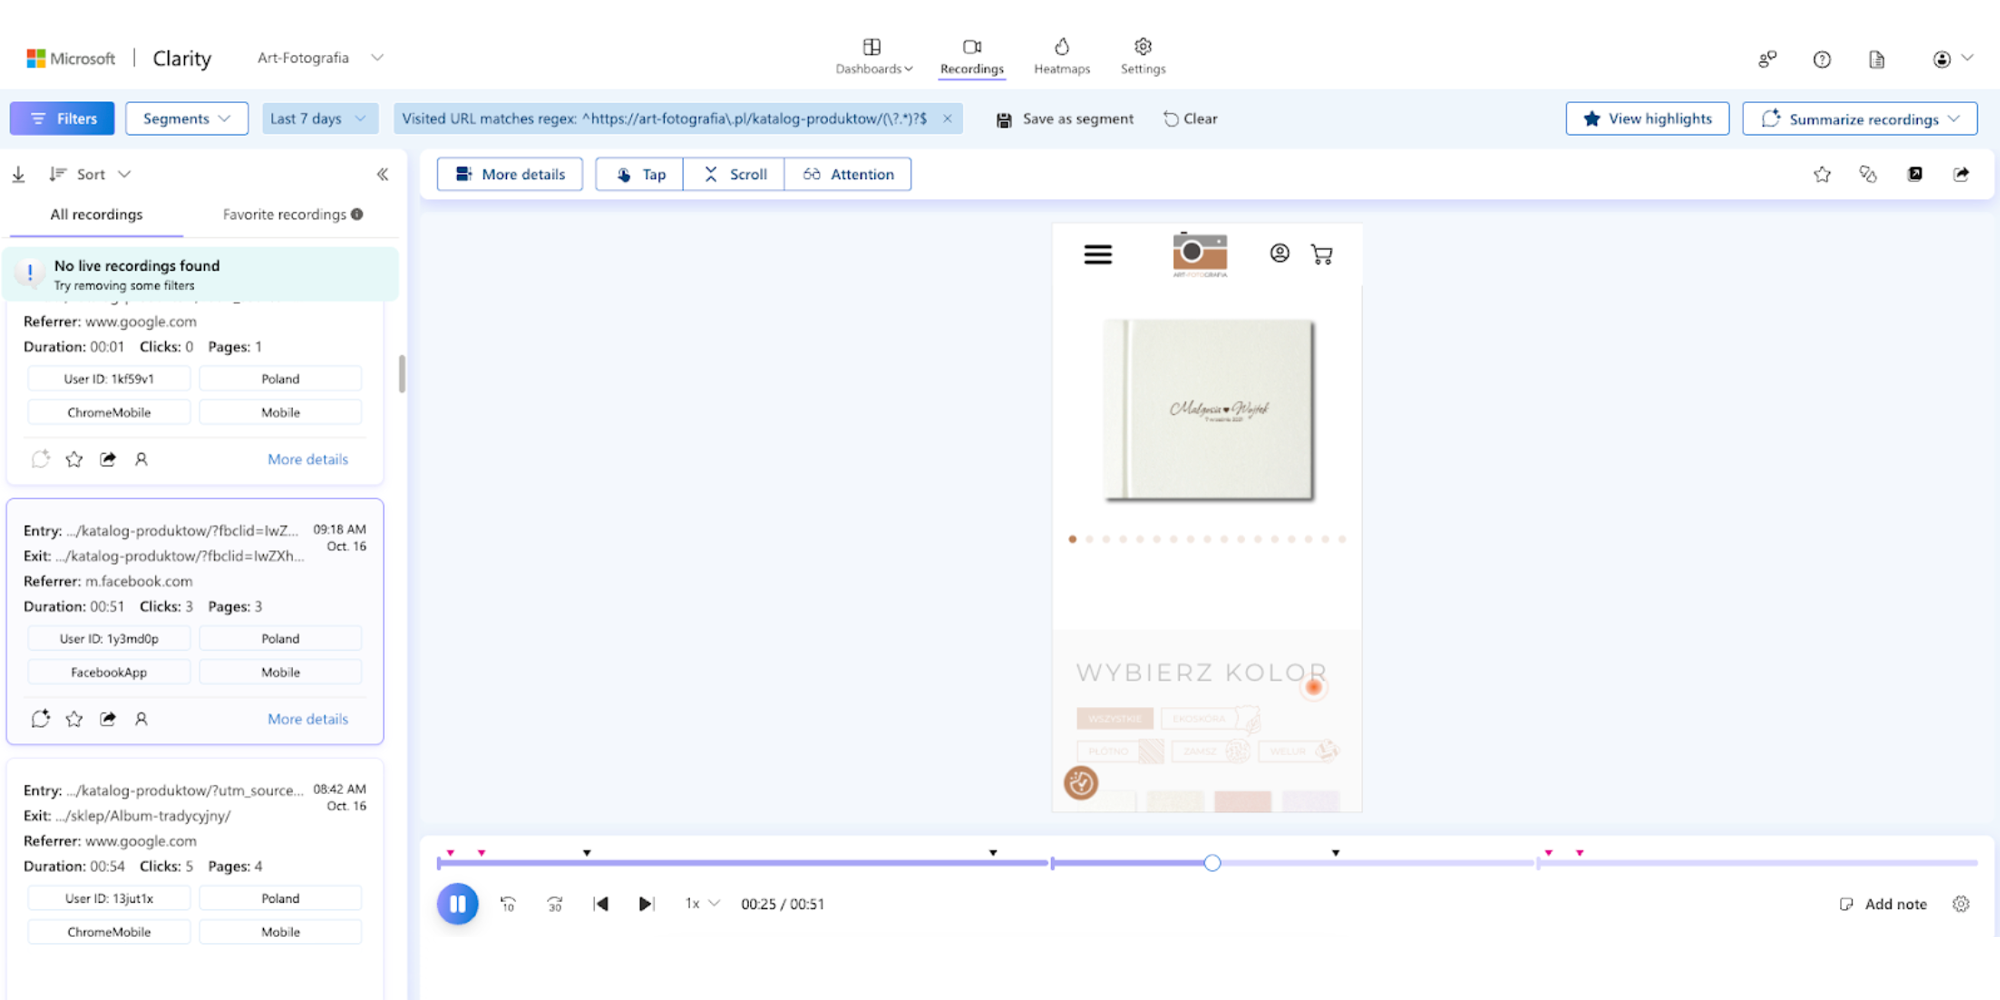This screenshot has width=2000, height=1000.
Task: Click the playback timeline scrubber handle
Action: 1212,863
